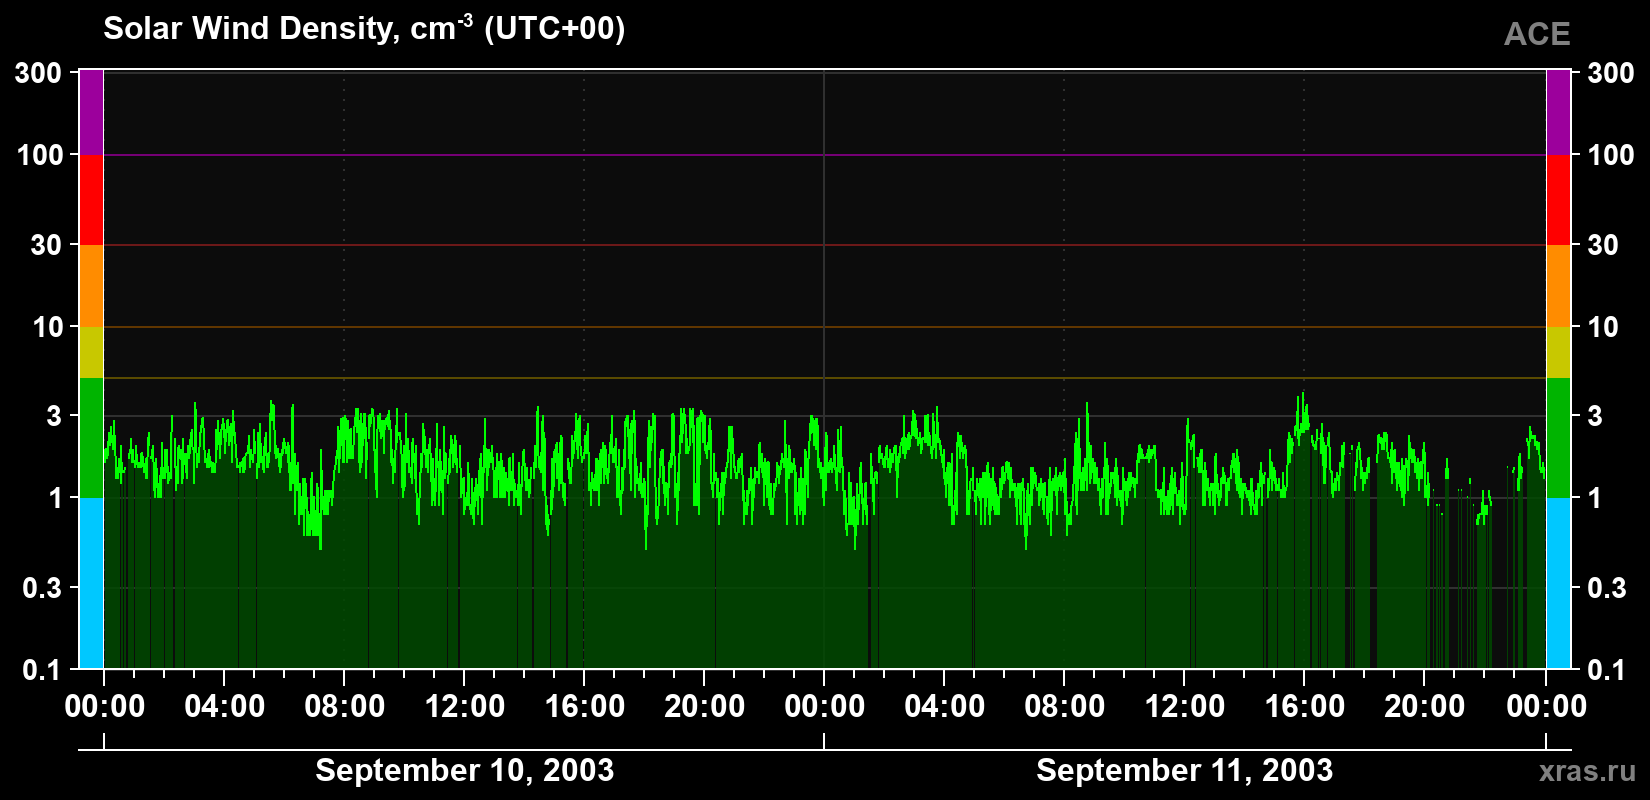
Task: Click the middle 00:00 label between both days
Action: (x=825, y=707)
